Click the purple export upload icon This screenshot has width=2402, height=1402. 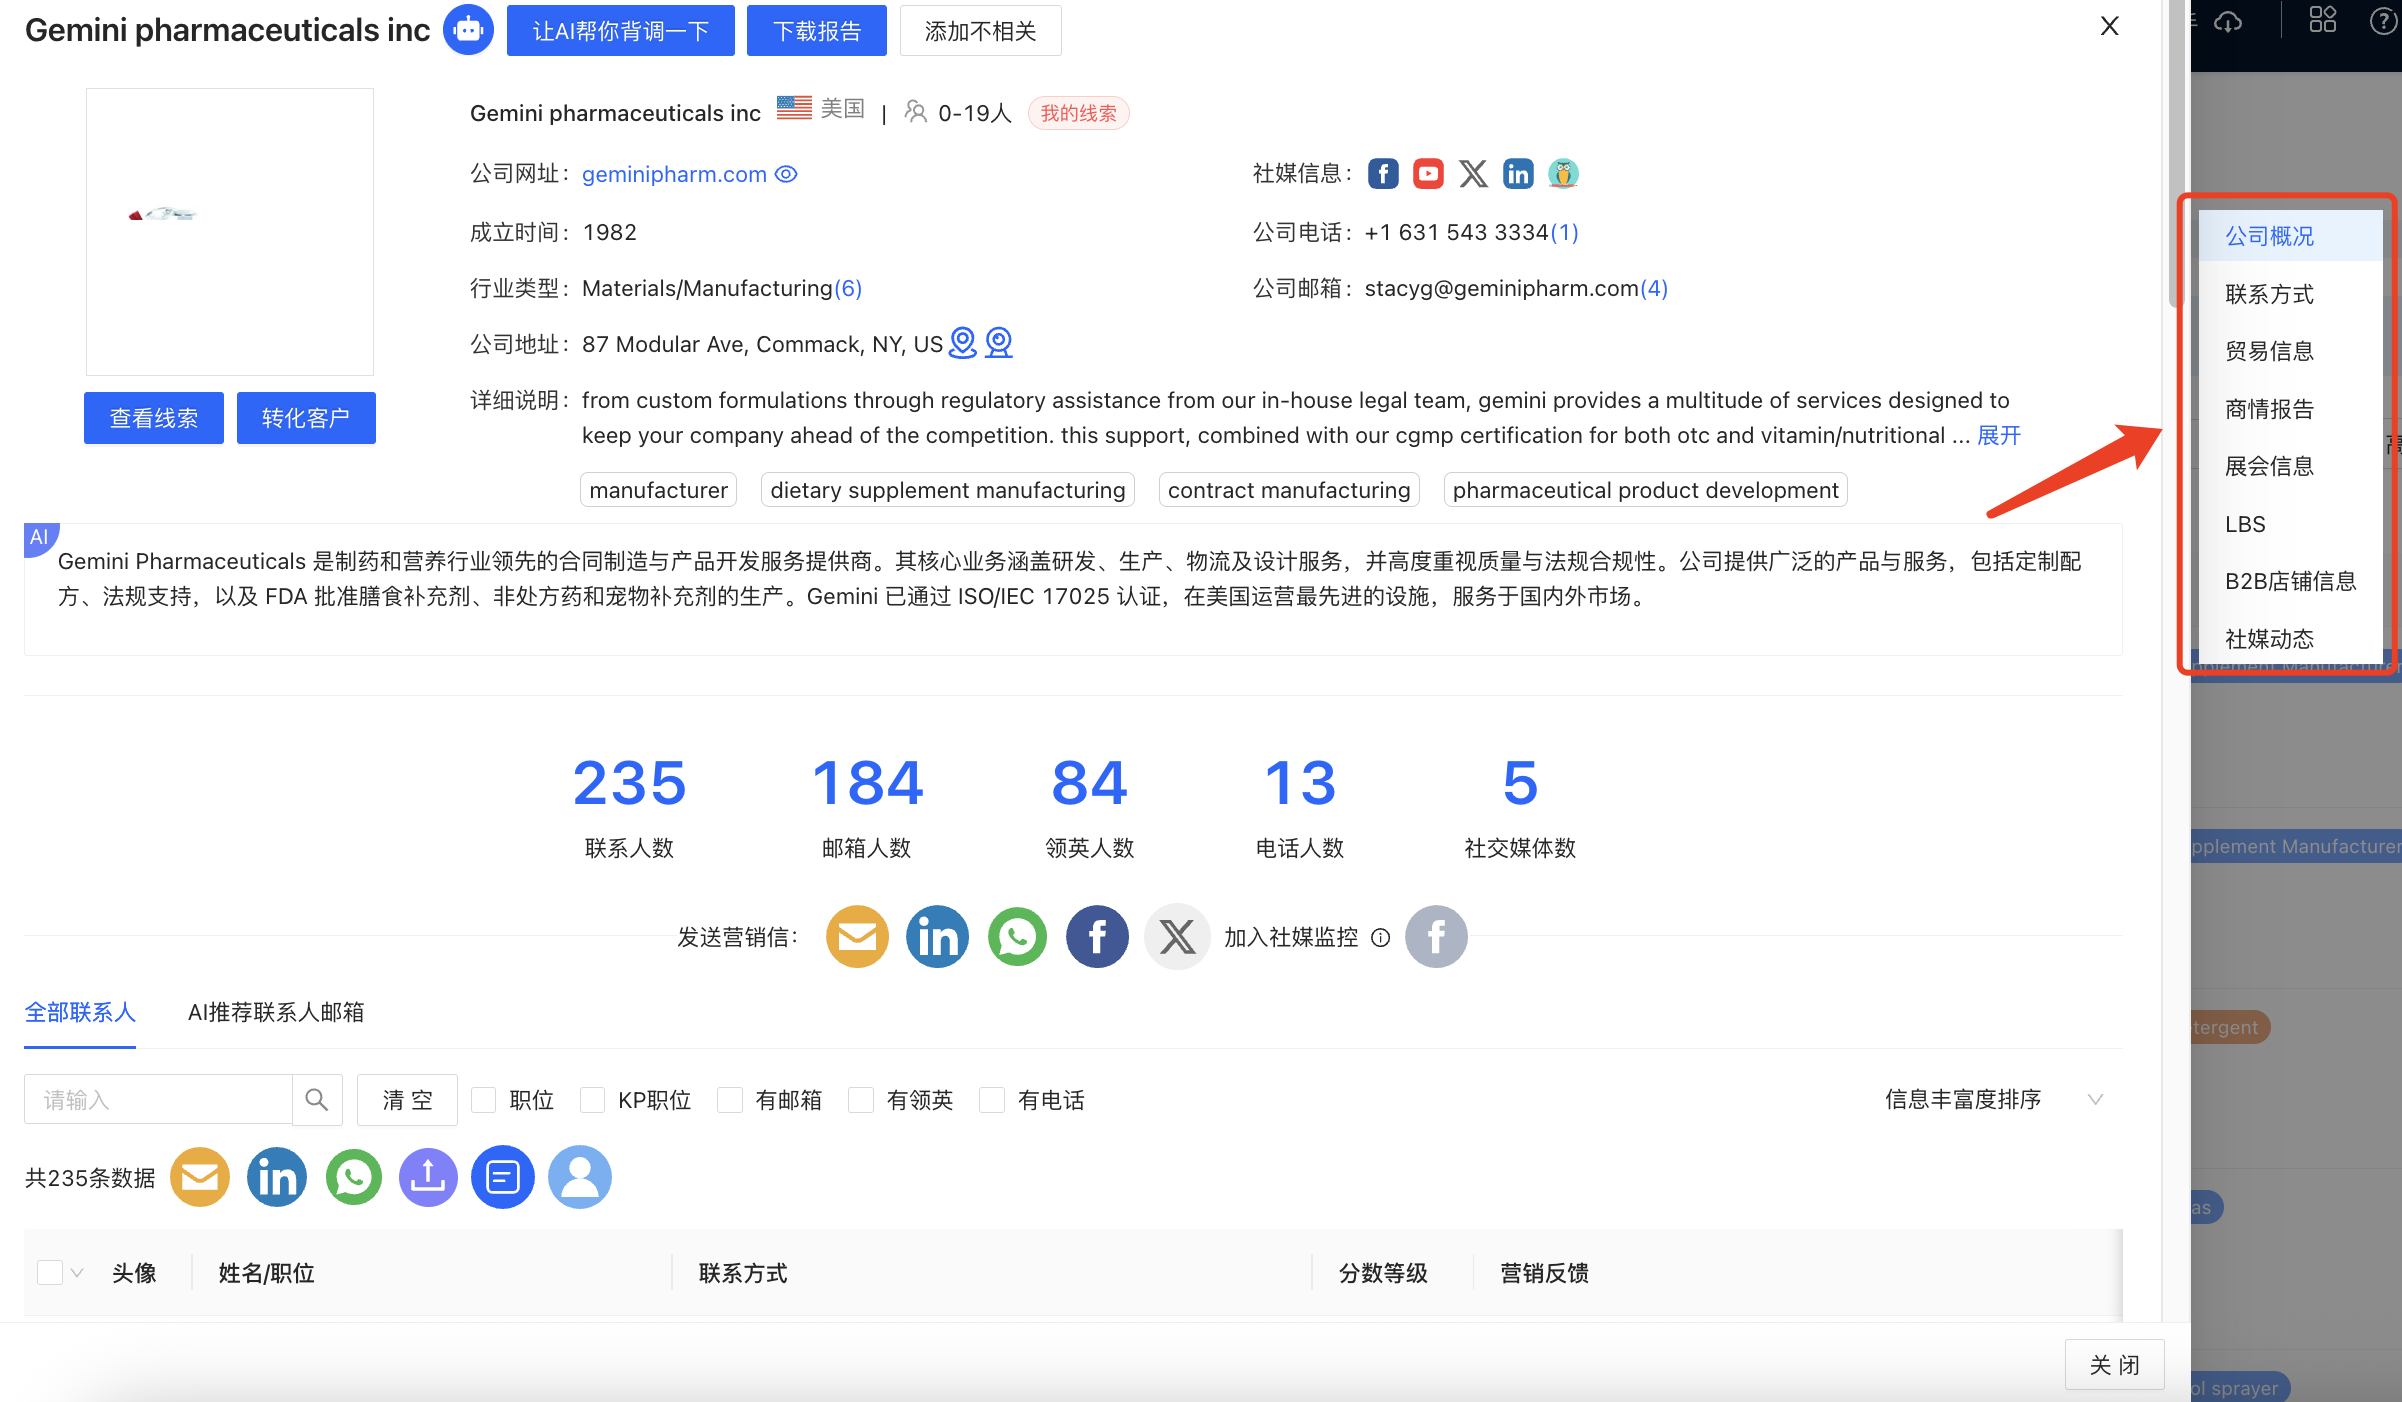[x=428, y=1177]
